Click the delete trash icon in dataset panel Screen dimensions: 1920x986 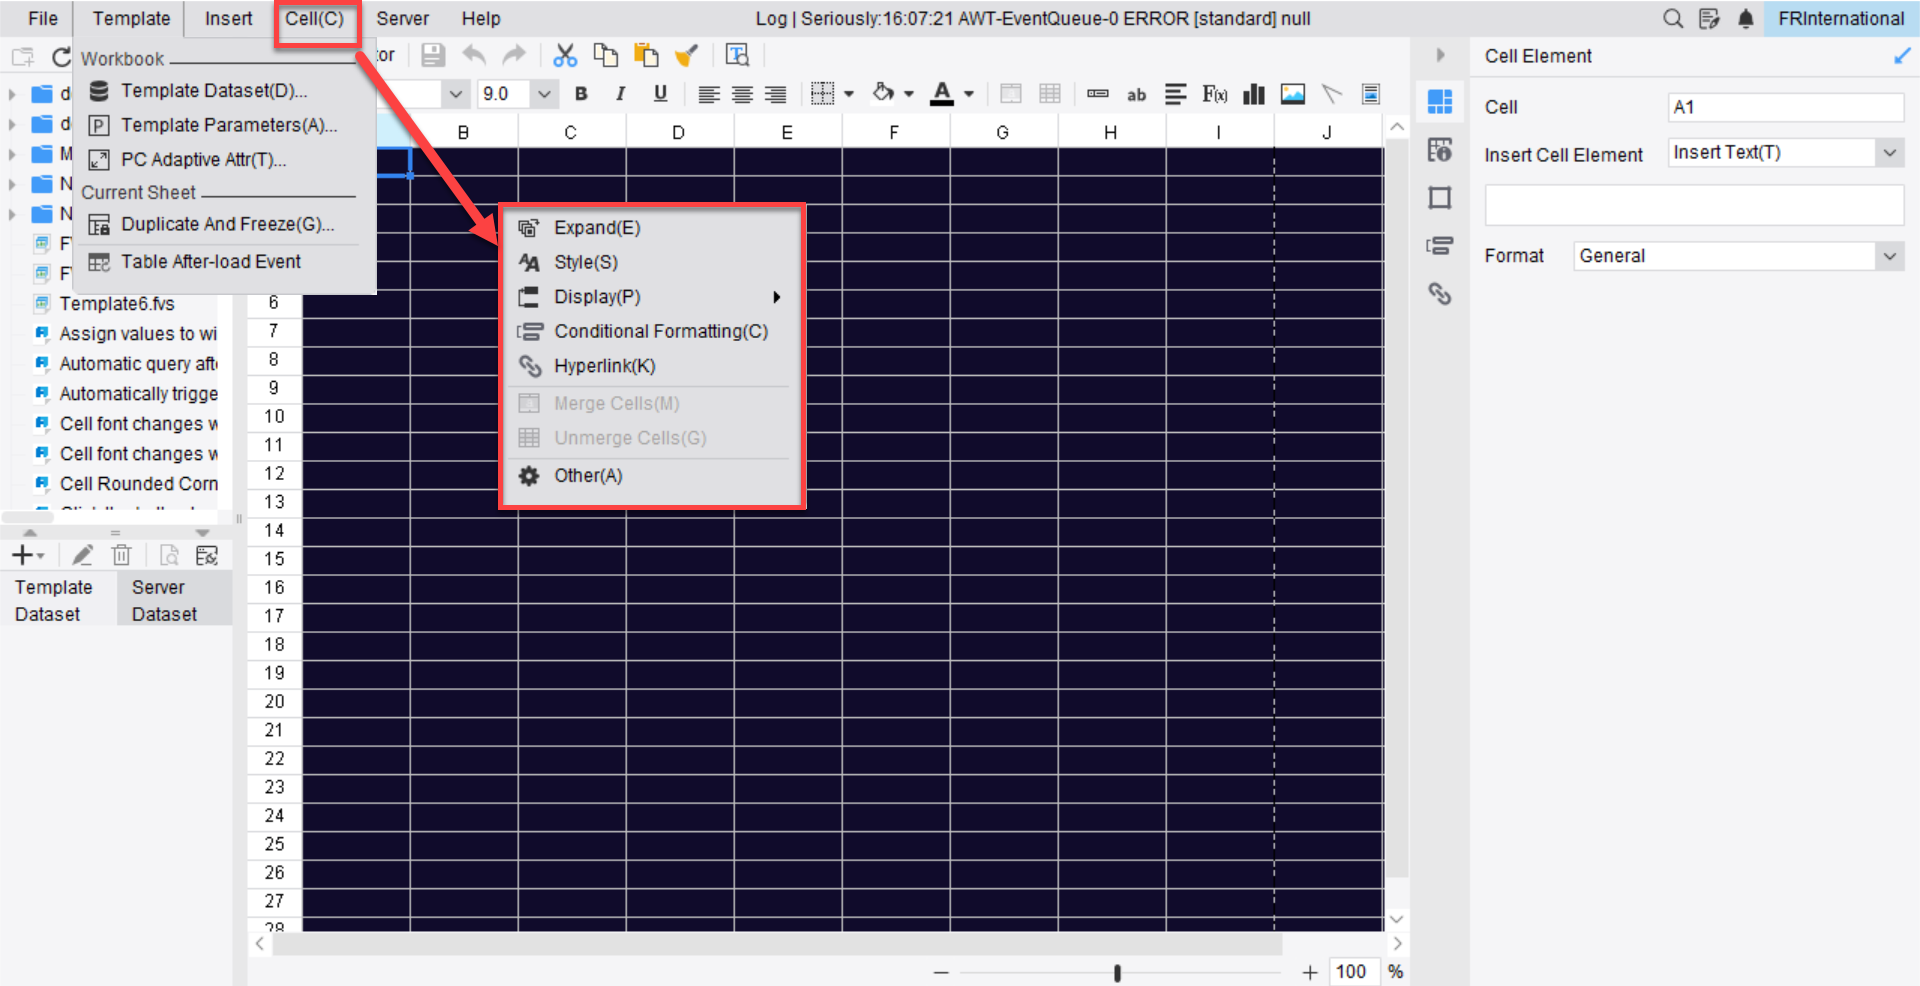tap(122, 555)
